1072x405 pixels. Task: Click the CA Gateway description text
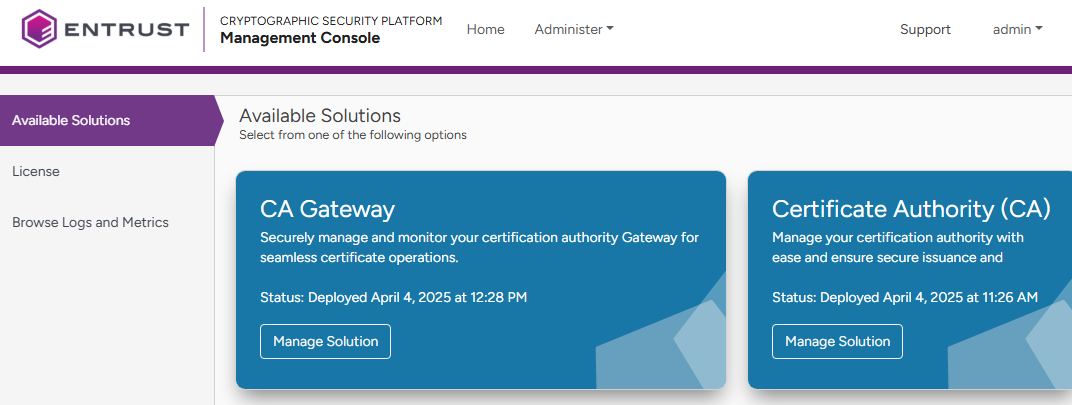[x=479, y=247]
